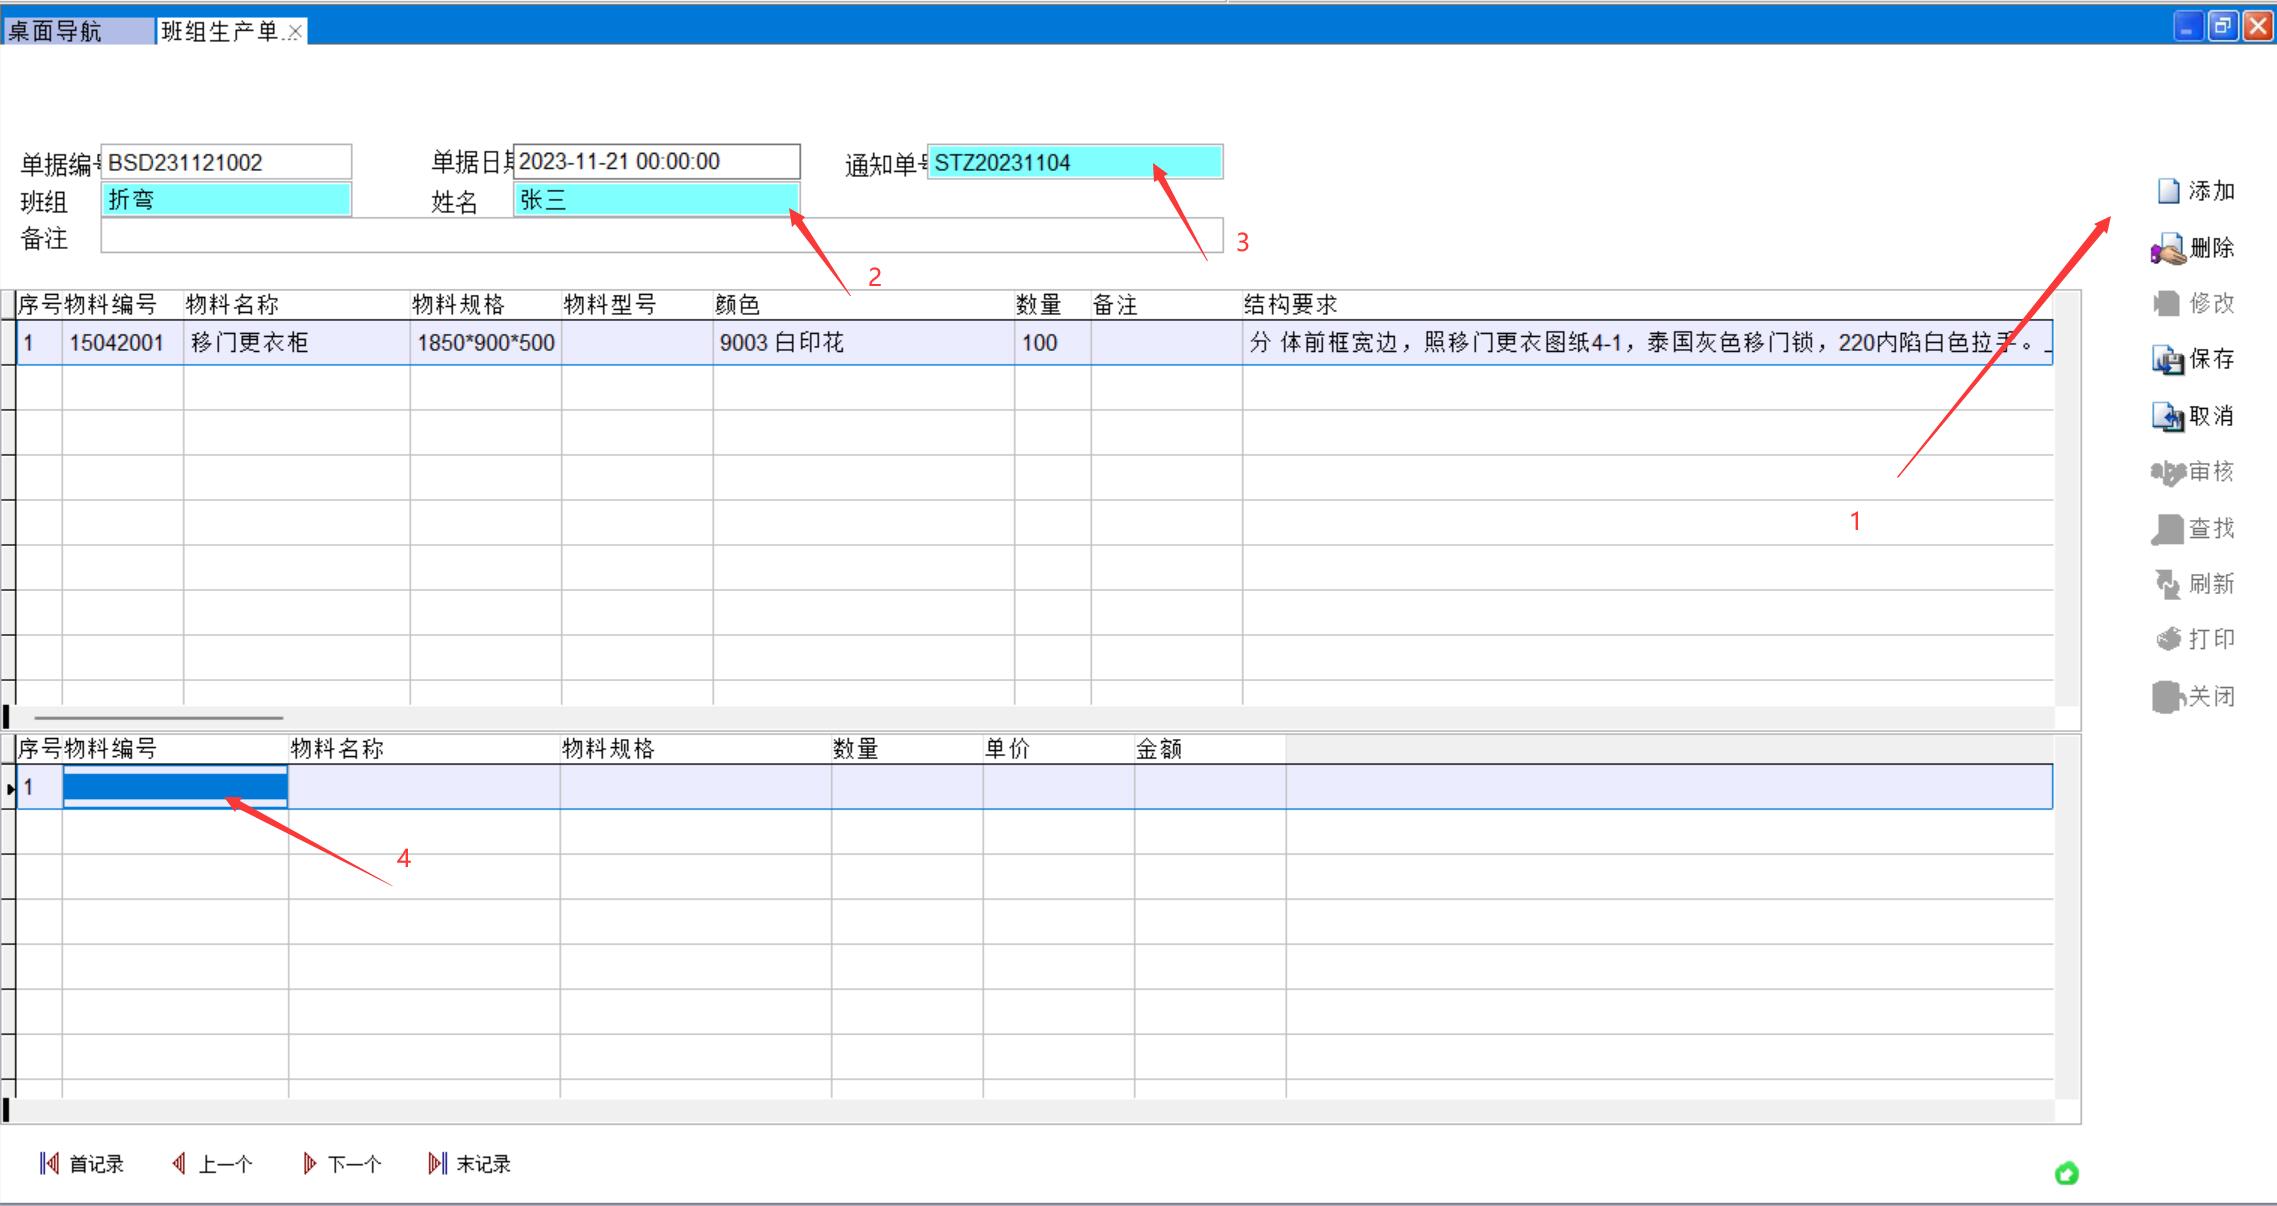Click the 打印 (Print) icon
2277x1206 pixels.
[2167, 639]
